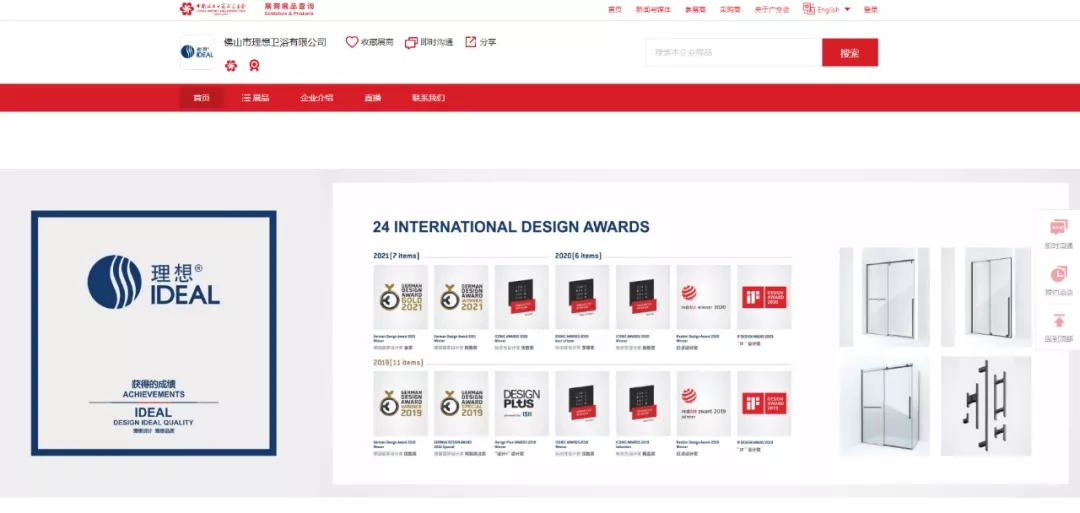Open 关于广交会 menu item

coord(772,10)
